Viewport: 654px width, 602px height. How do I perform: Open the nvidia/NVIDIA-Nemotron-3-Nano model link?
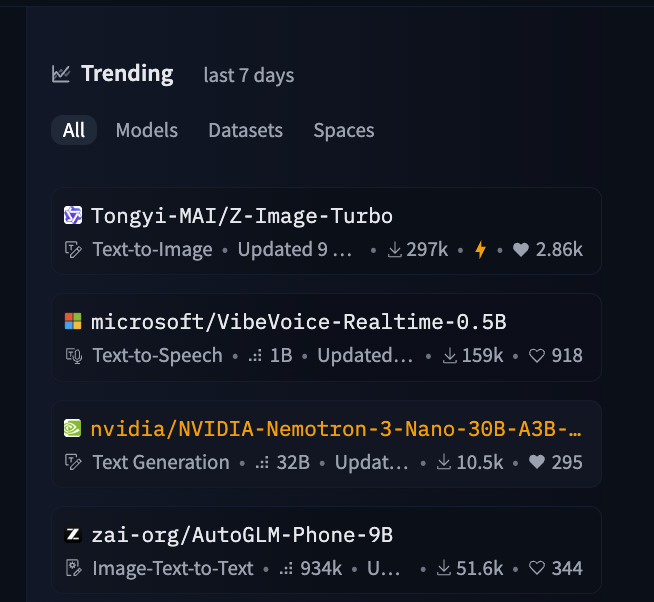point(336,428)
